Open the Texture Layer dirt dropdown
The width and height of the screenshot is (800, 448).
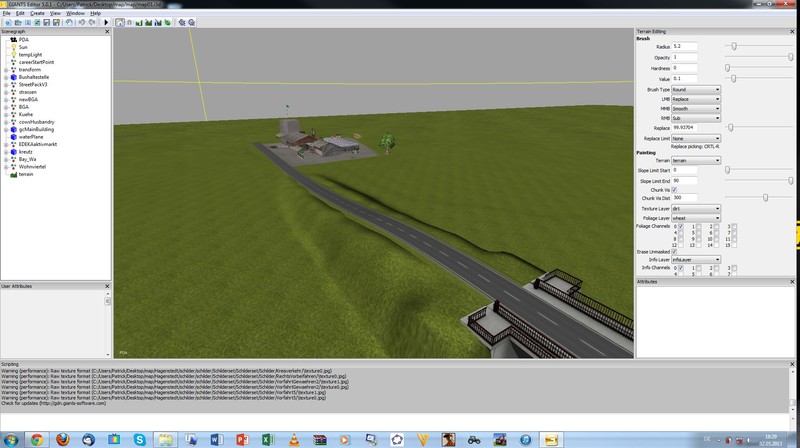click(x=696, y=209)
